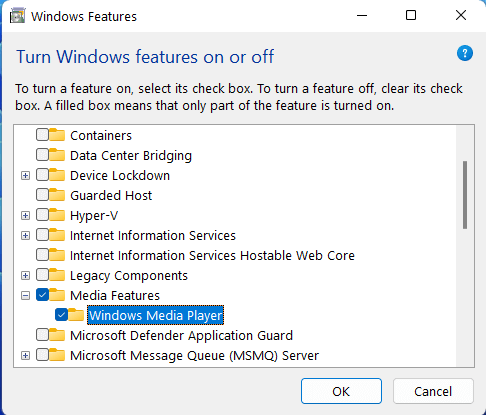Click the Windows Media Player folder icon
The image size is (486, 415).
pyautogui.click(x=76, y=315)
